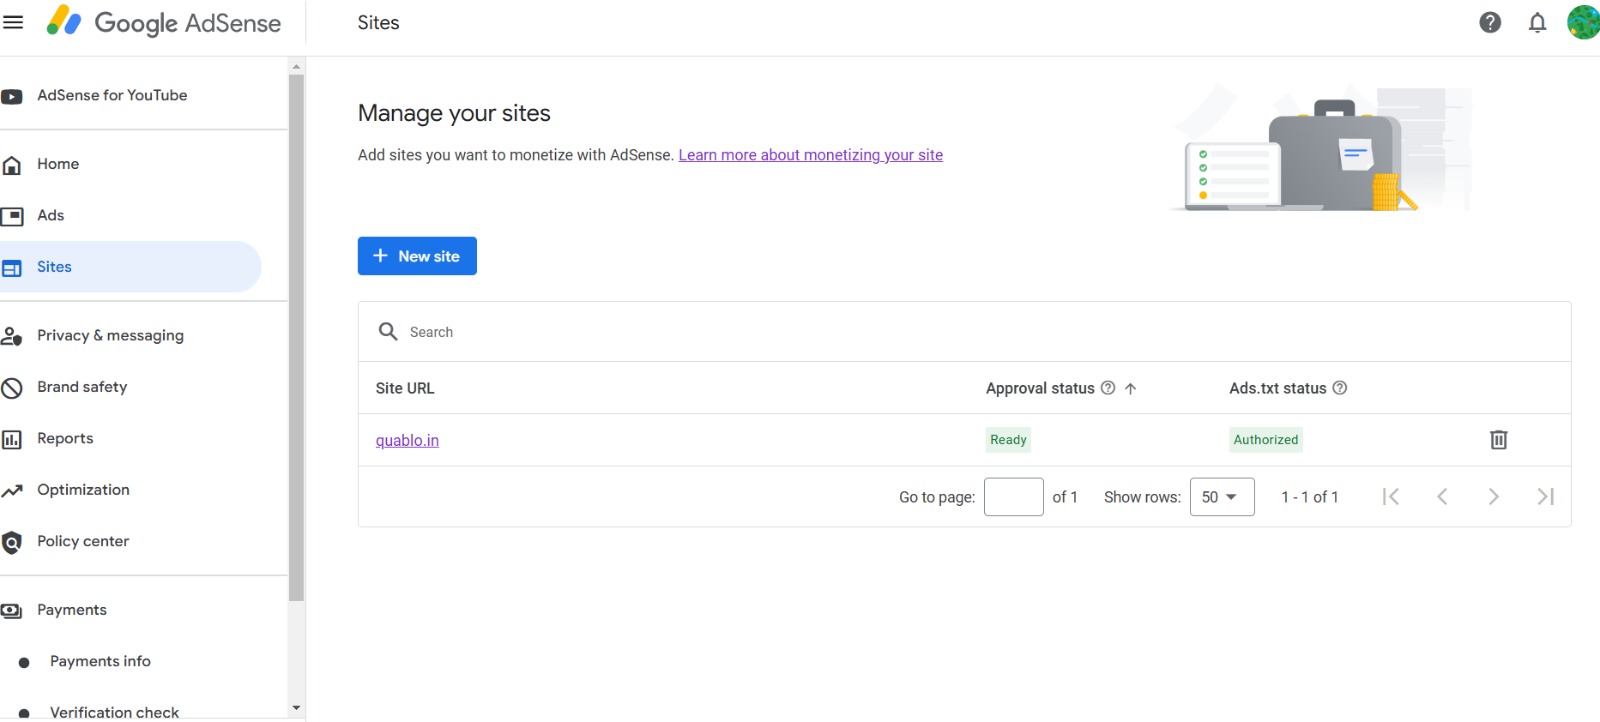
Task: Click the search magnifier icon
Action: (x=388, y=331)
